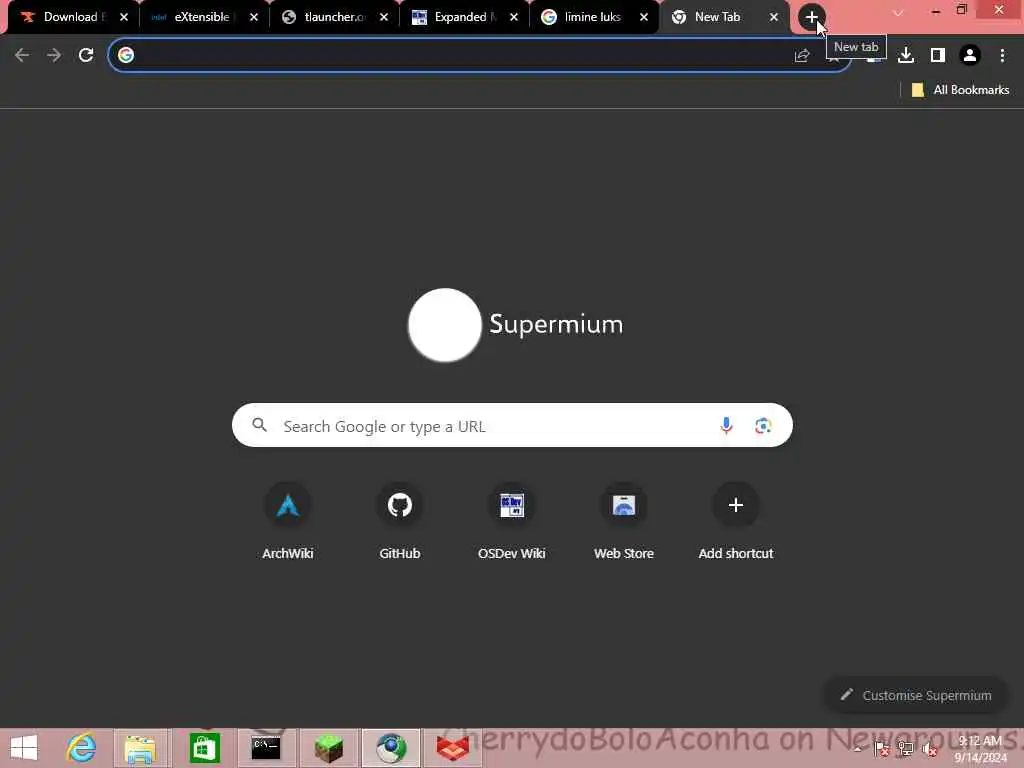The height and width of the screenshot is (768, 1024).
Task: Go forward to the next page
Action: (x=54, y=55)
